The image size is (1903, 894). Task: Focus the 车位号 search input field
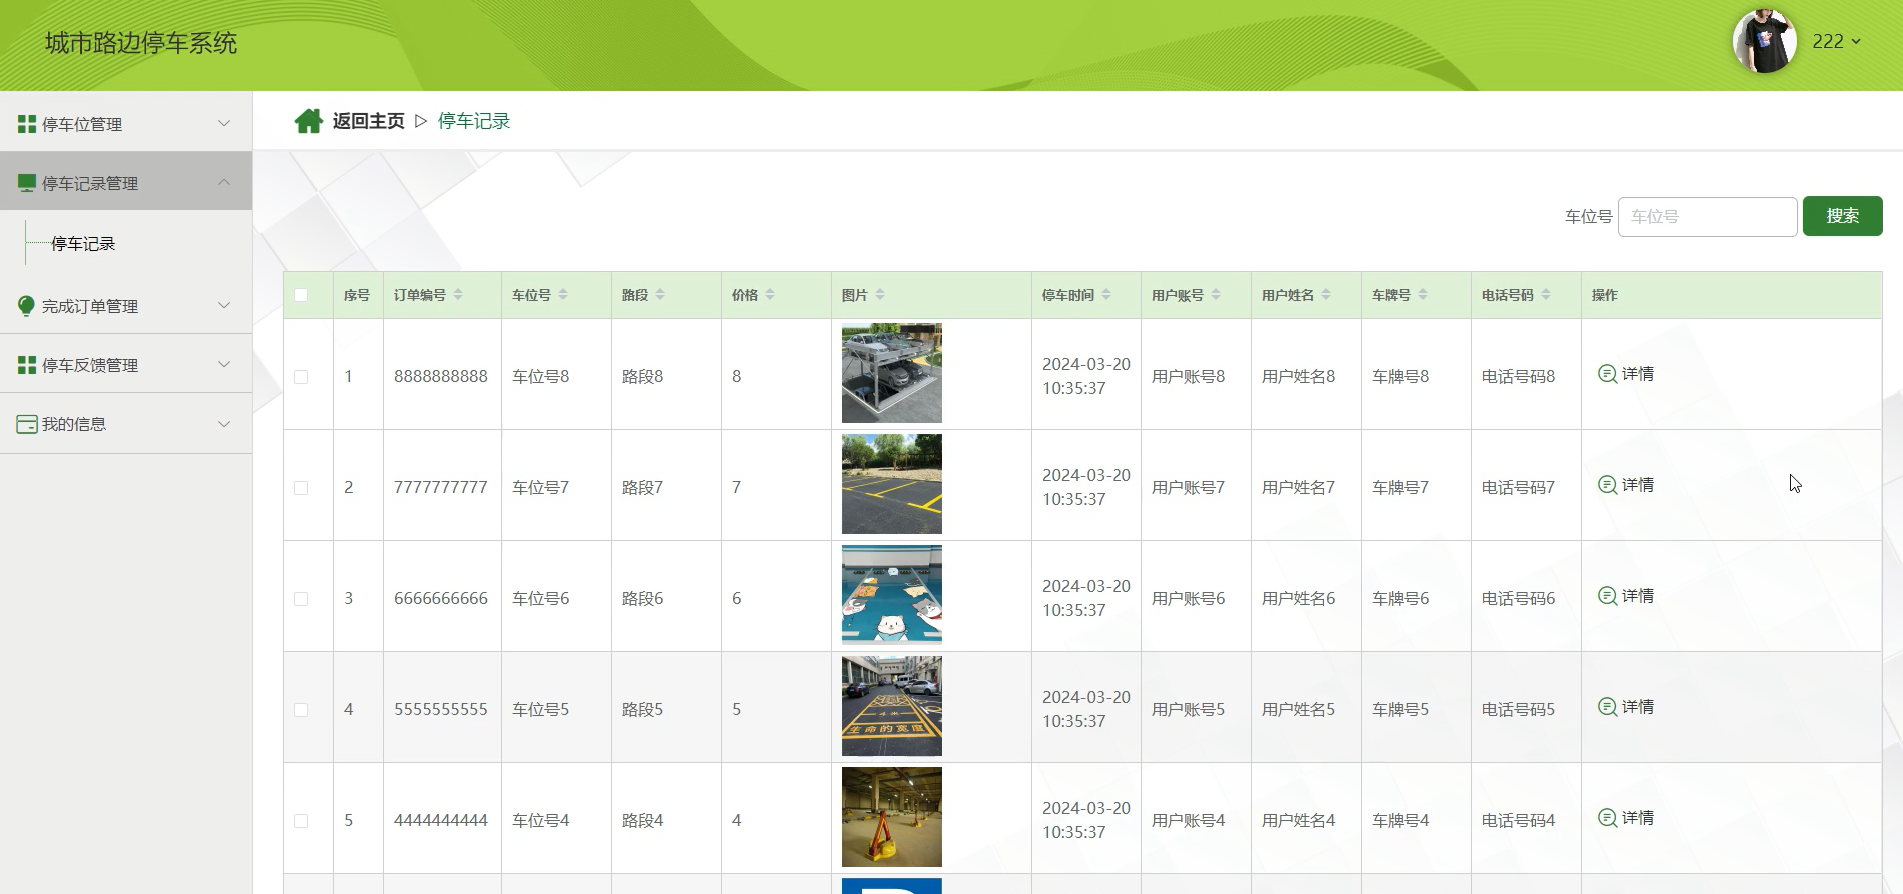pyautogui.click(x=1707, y=216)
